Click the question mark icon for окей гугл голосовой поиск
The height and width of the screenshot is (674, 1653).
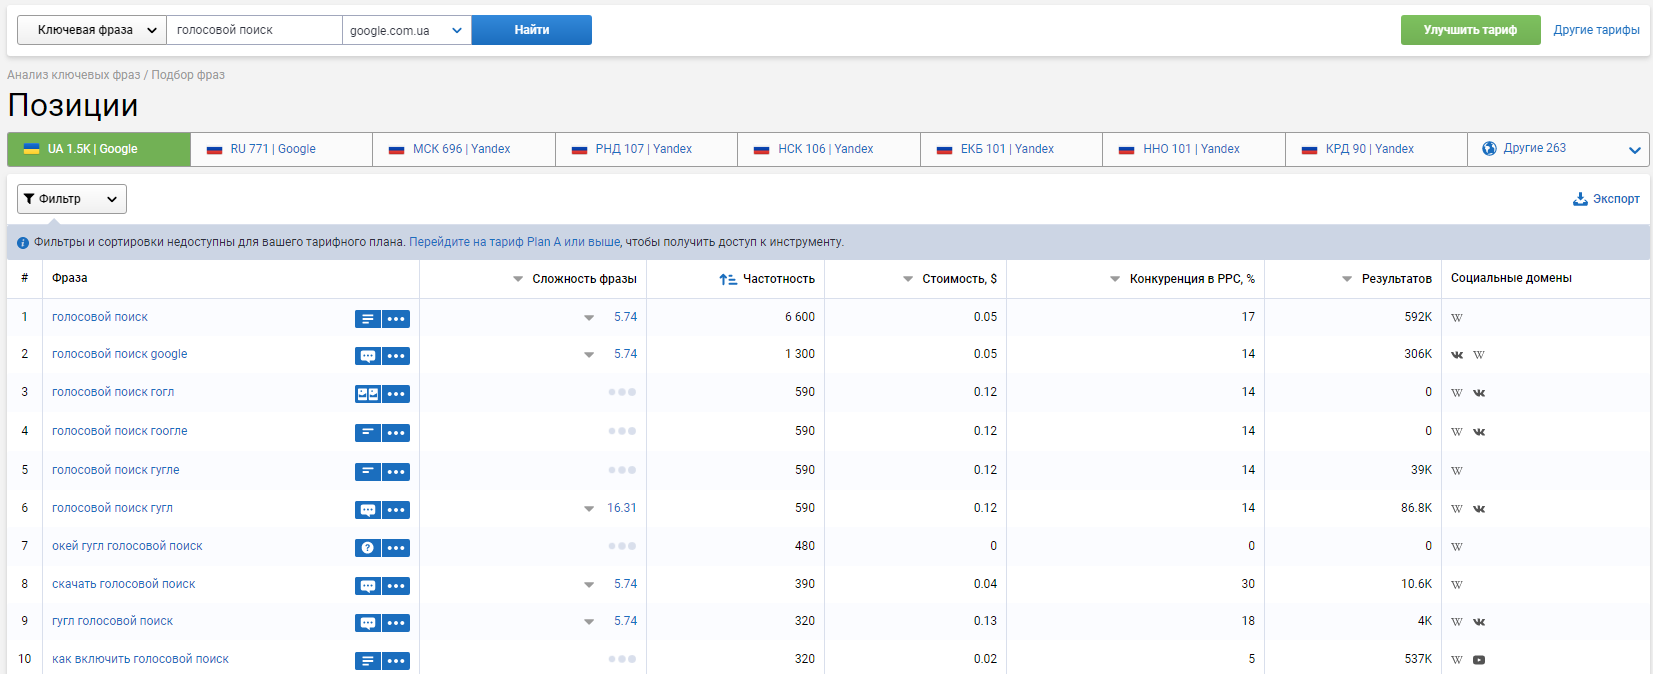pyautogui.click(x=368, y=548)
